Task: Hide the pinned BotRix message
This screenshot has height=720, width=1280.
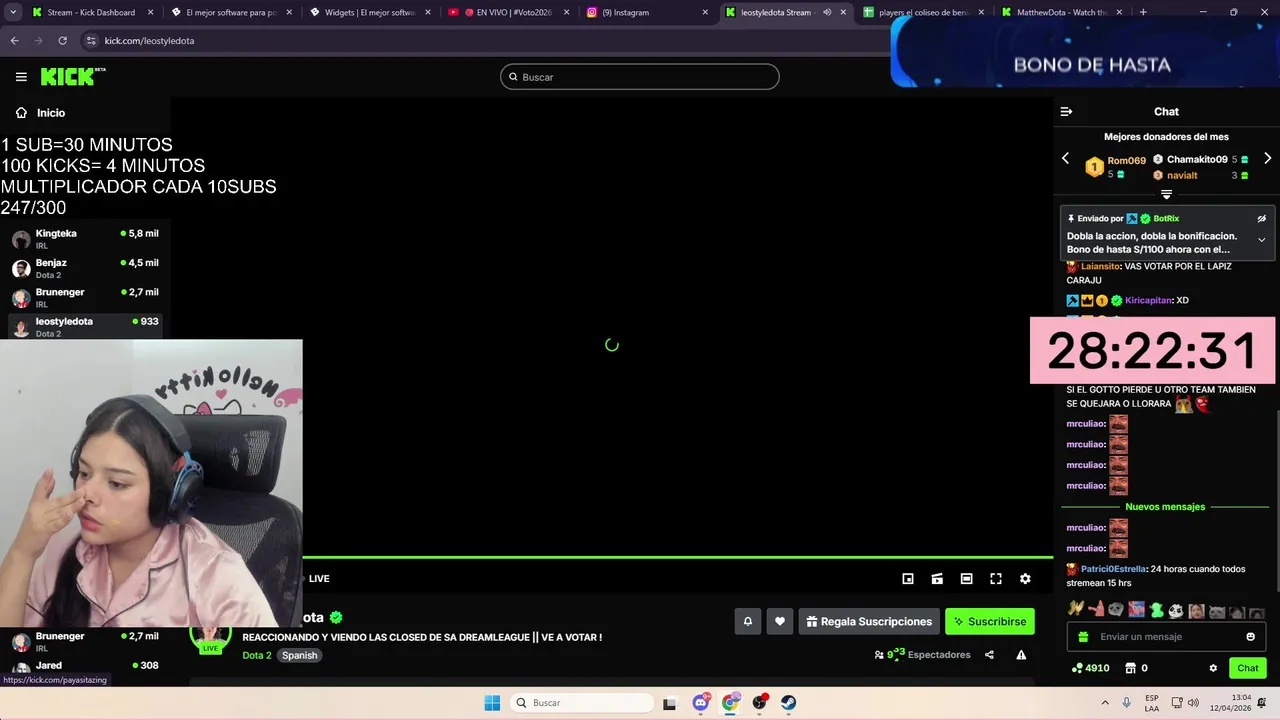Action: (x=1261, y=218)
